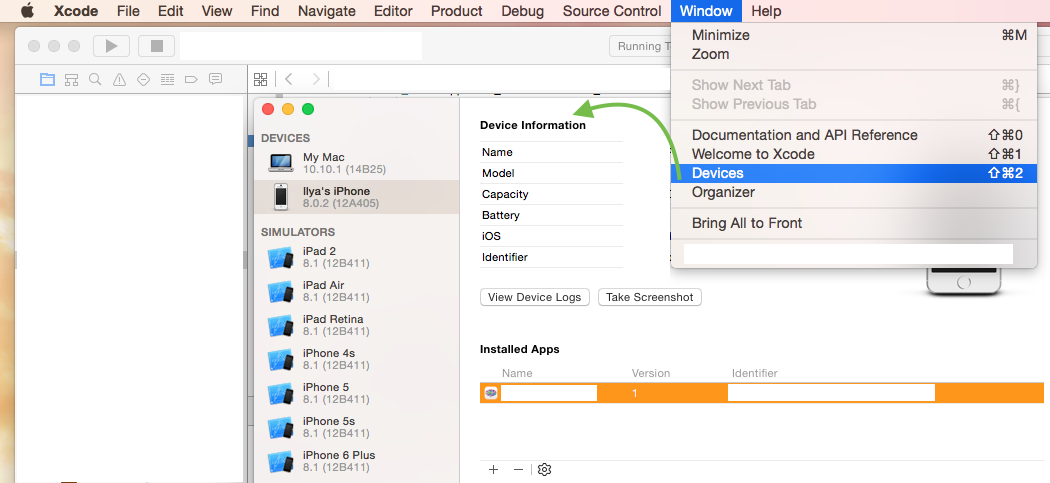Open the Navigate menu
Viewport: 1050px width, 483px height.
[327, 11]
